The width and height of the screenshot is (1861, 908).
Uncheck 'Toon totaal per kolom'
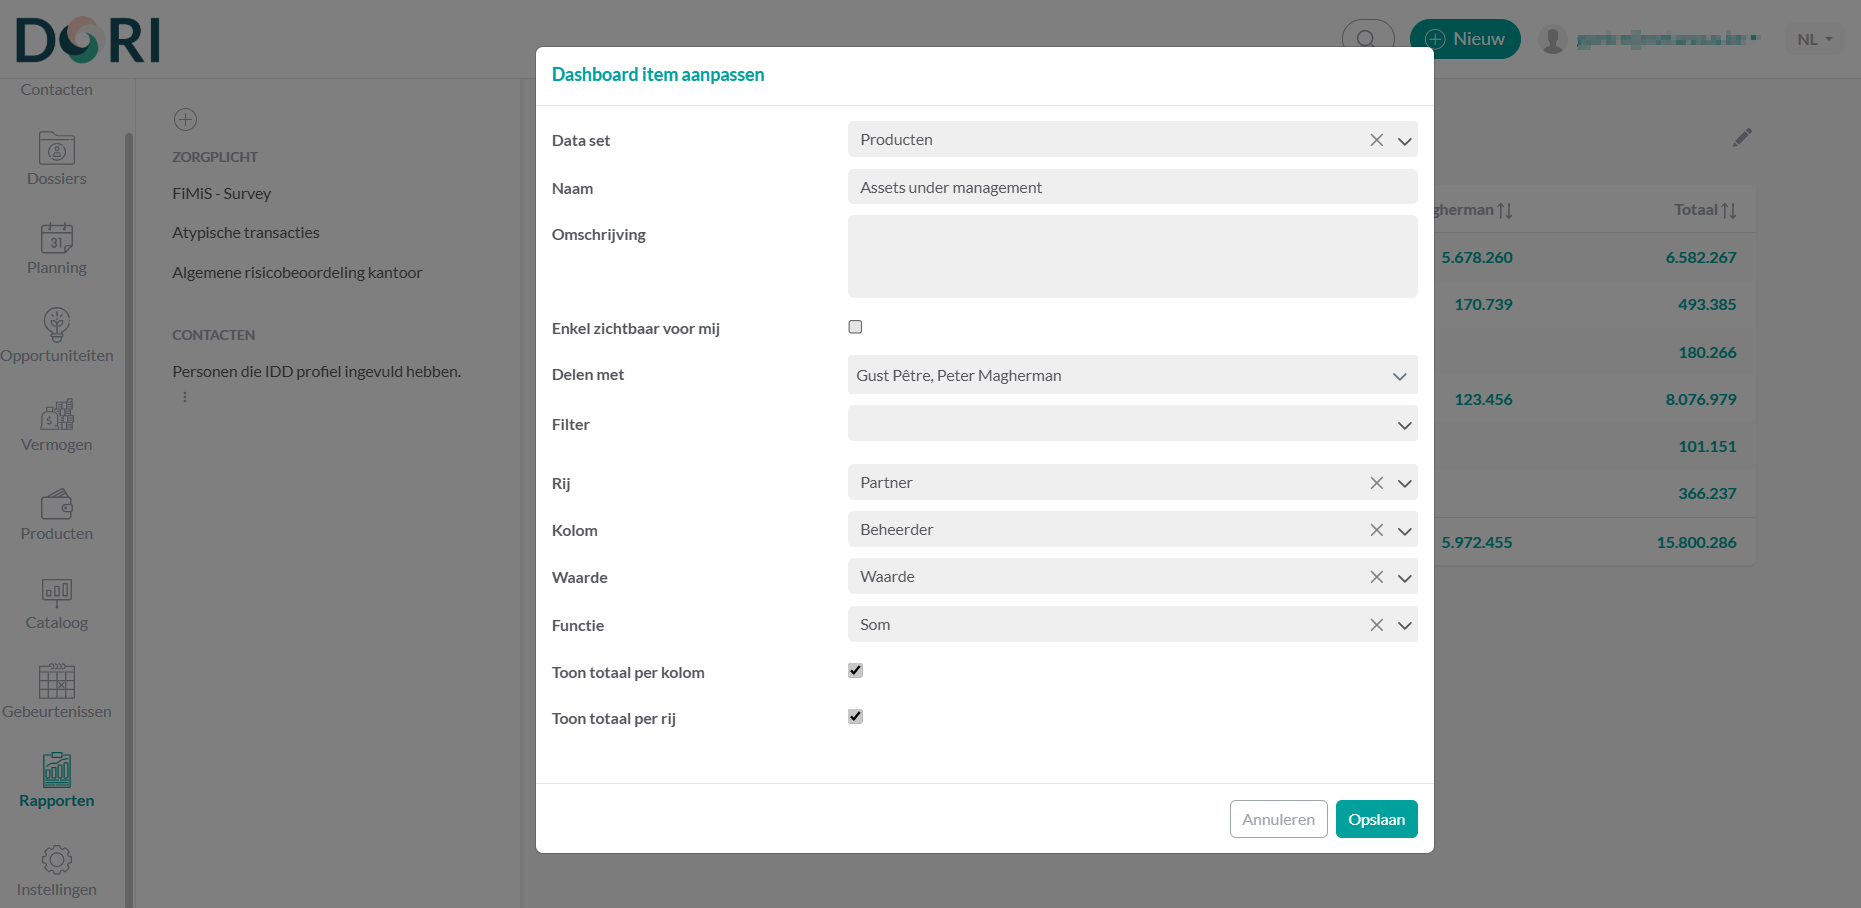[855, 671]
